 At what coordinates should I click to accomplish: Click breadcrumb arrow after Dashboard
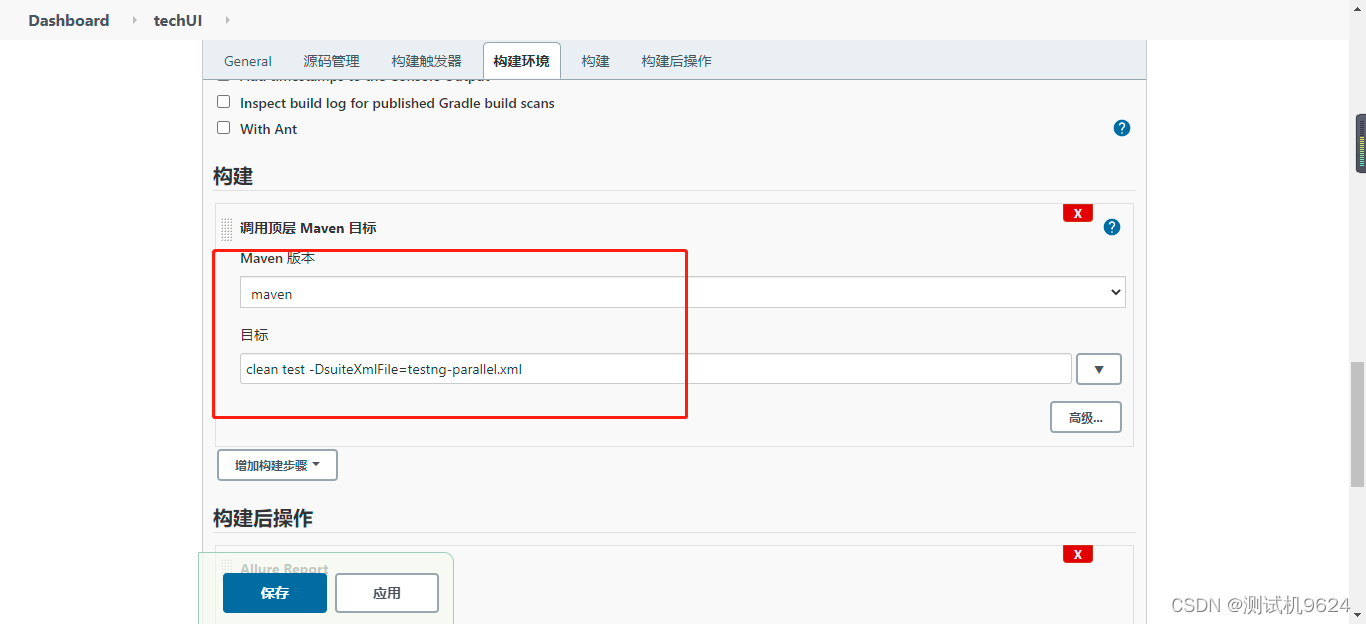(x=134, y=20)
